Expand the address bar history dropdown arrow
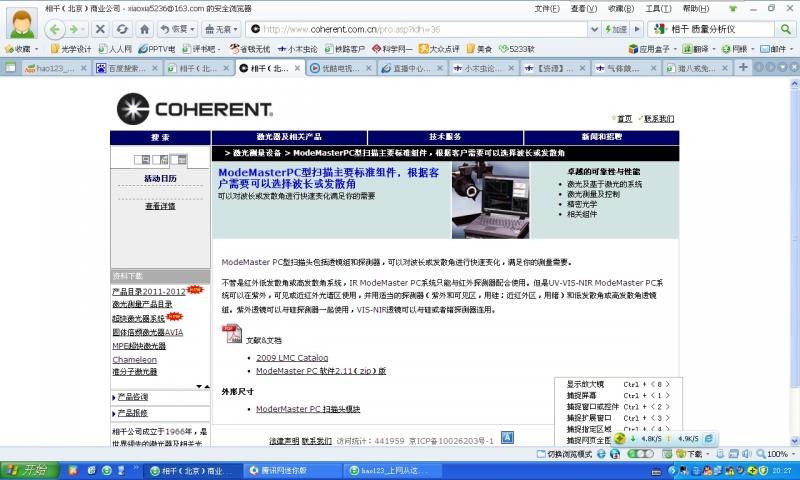 594,29
